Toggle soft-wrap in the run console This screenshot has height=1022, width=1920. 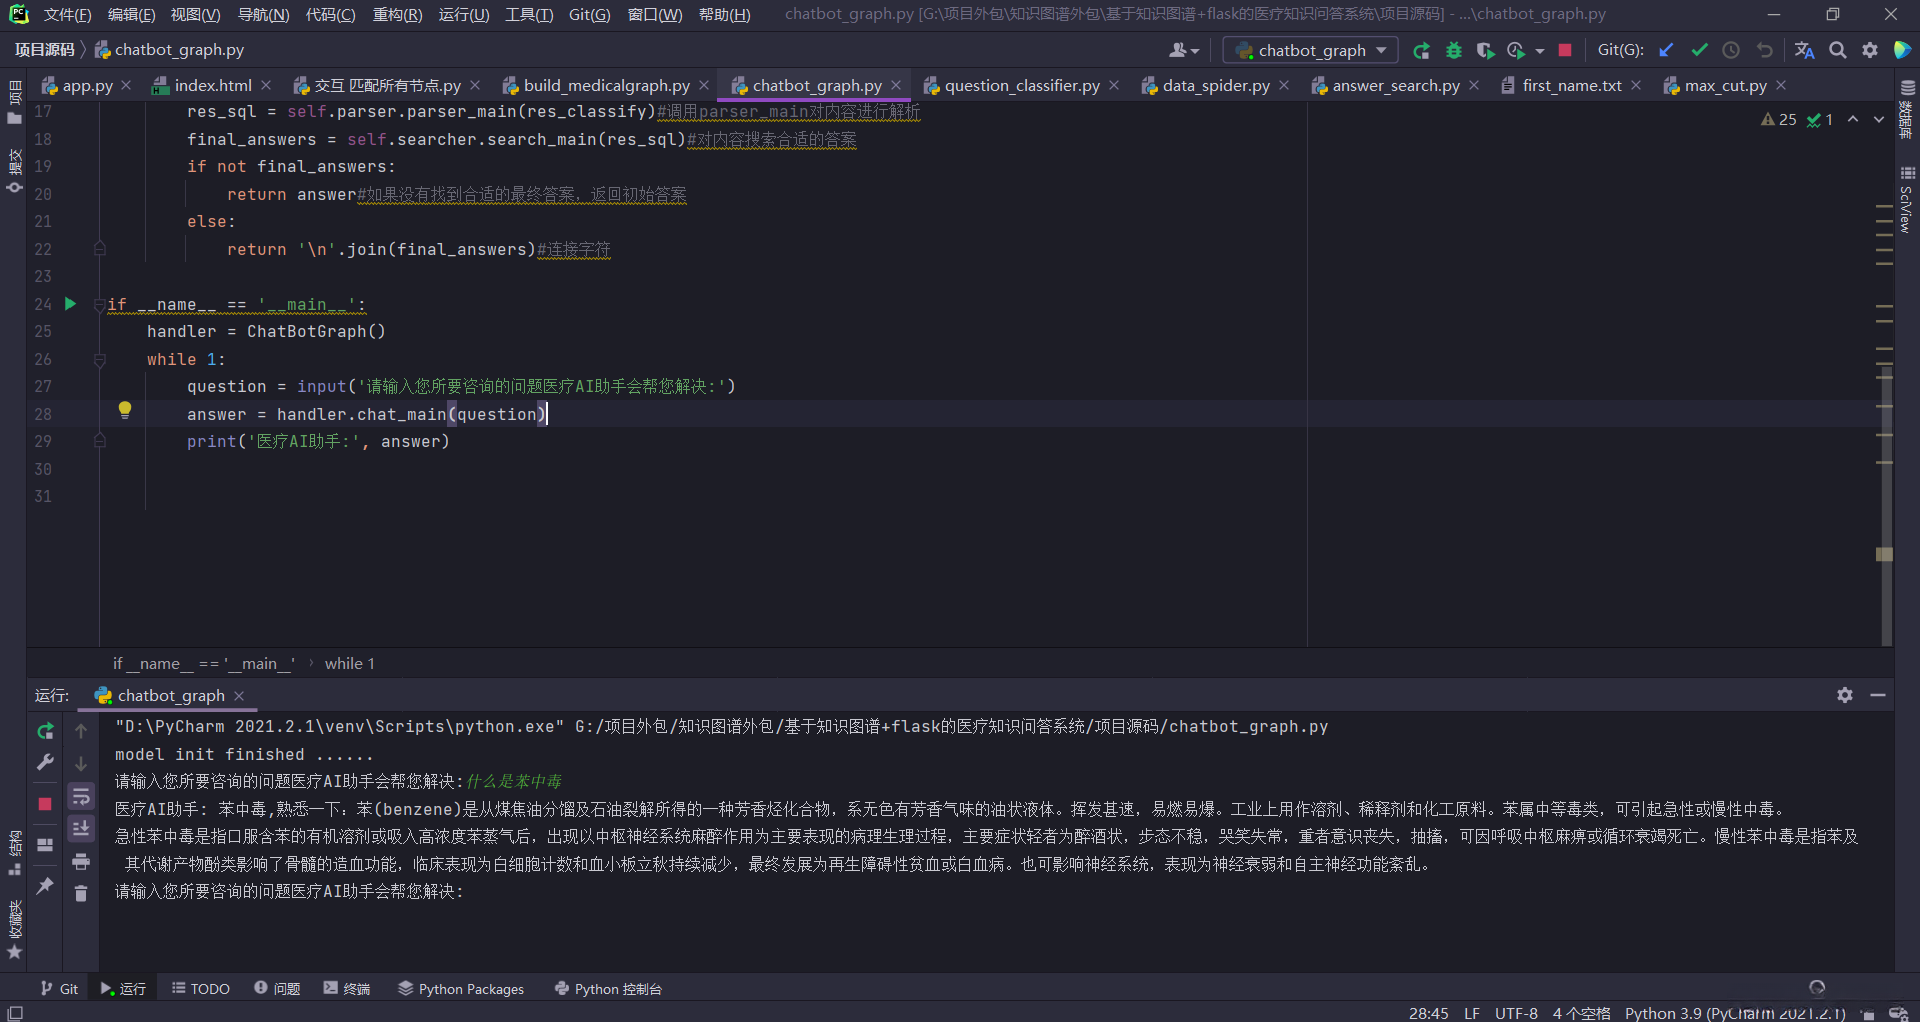pos(81,796)
